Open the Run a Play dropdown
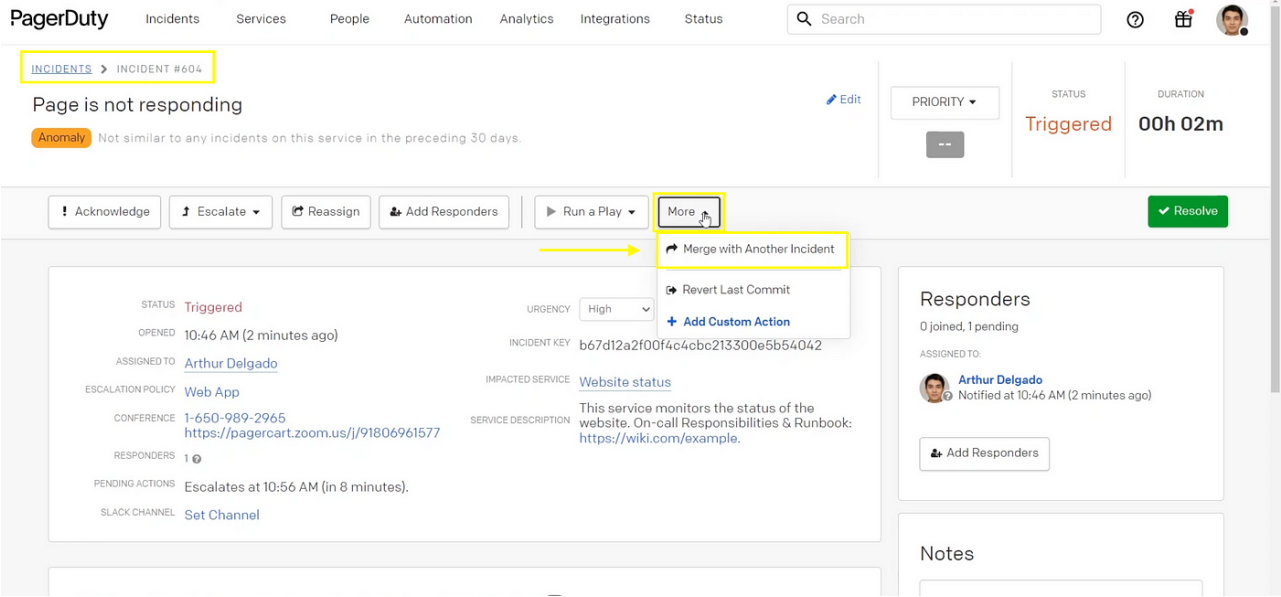The height and width of the screenshot is (597, 1281). (593, 212)
